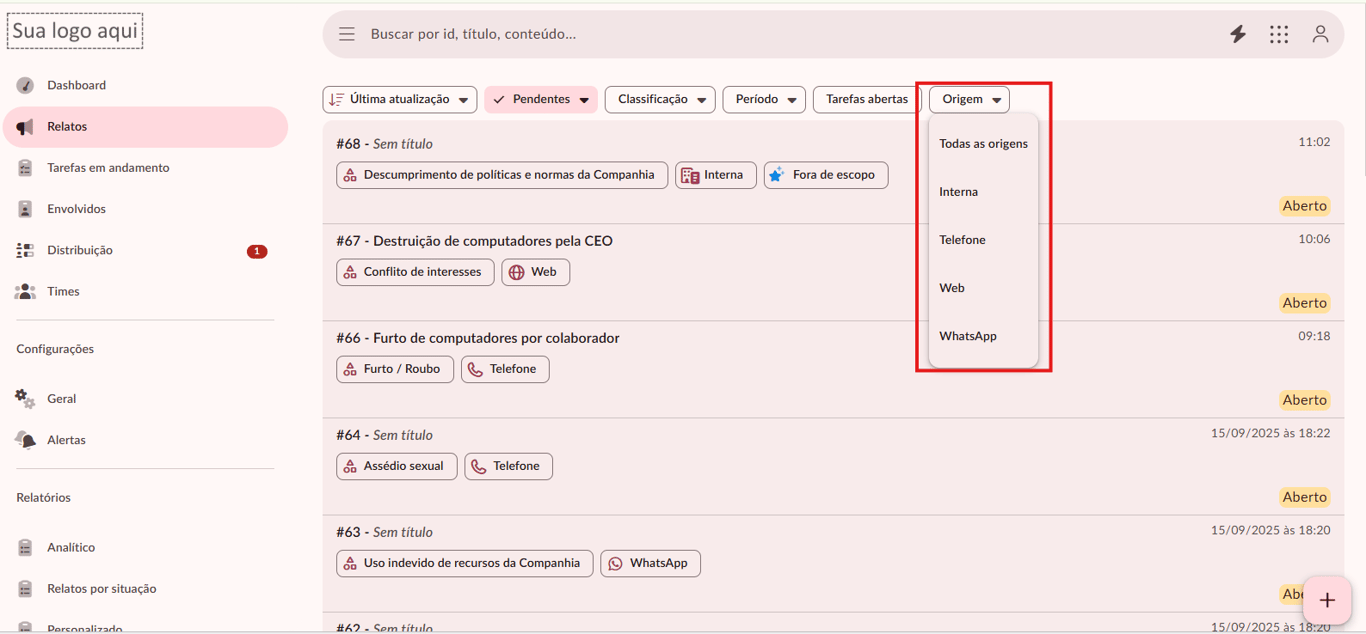Click the building icon on Interna tag

coord(689,175)
